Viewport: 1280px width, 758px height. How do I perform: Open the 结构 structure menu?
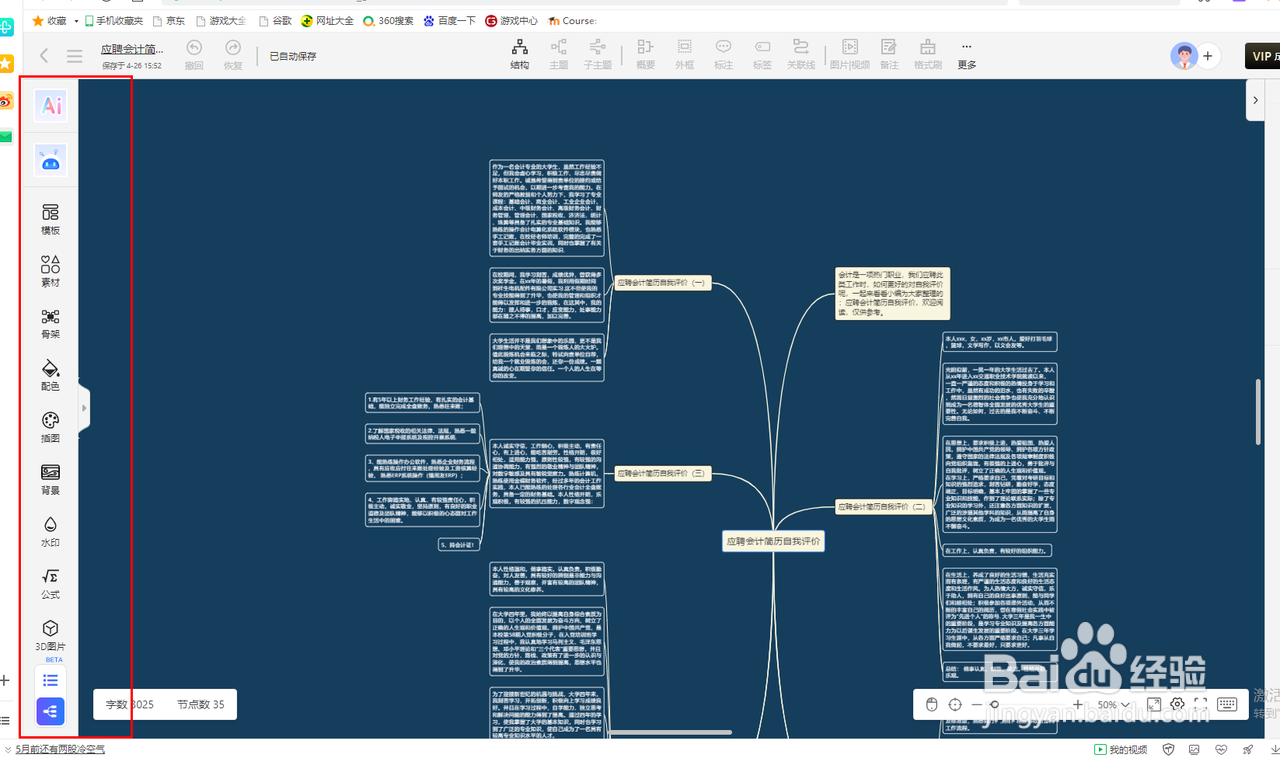(520, 55)
